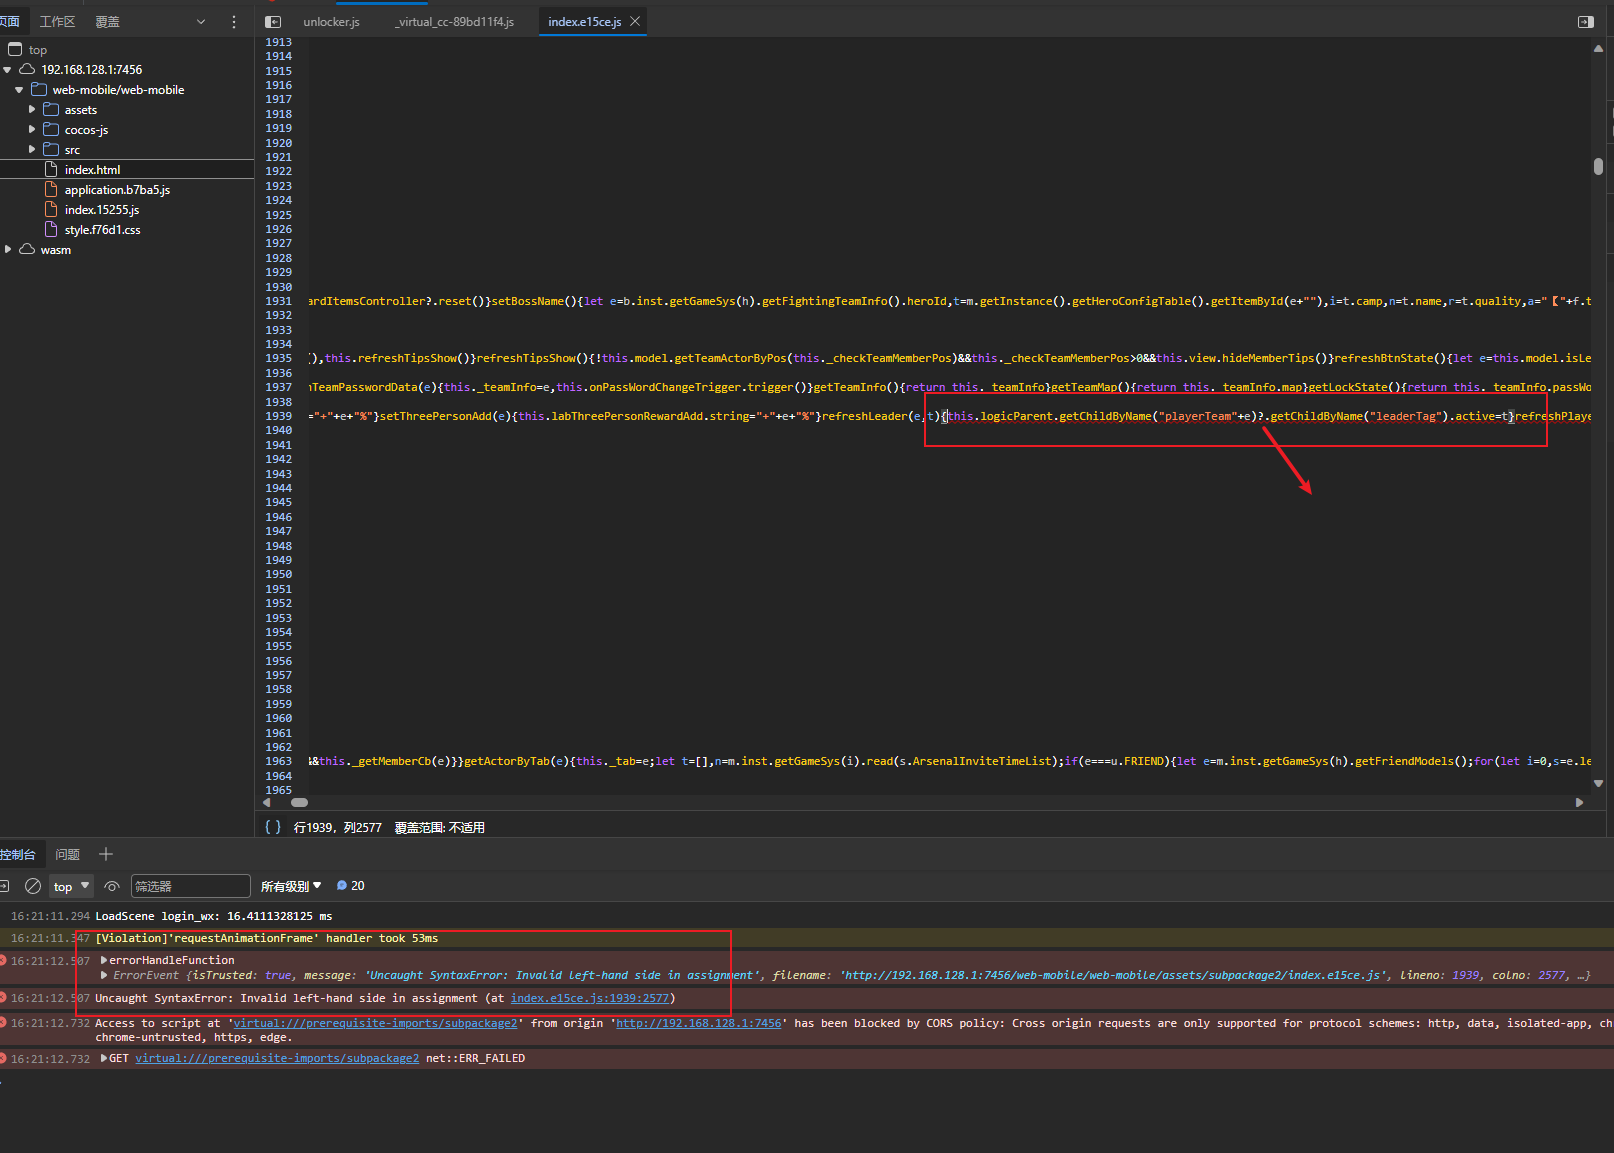Clear the console with the ban icon
Screen dimensions: 1614x1153
[x=33, y=886]
